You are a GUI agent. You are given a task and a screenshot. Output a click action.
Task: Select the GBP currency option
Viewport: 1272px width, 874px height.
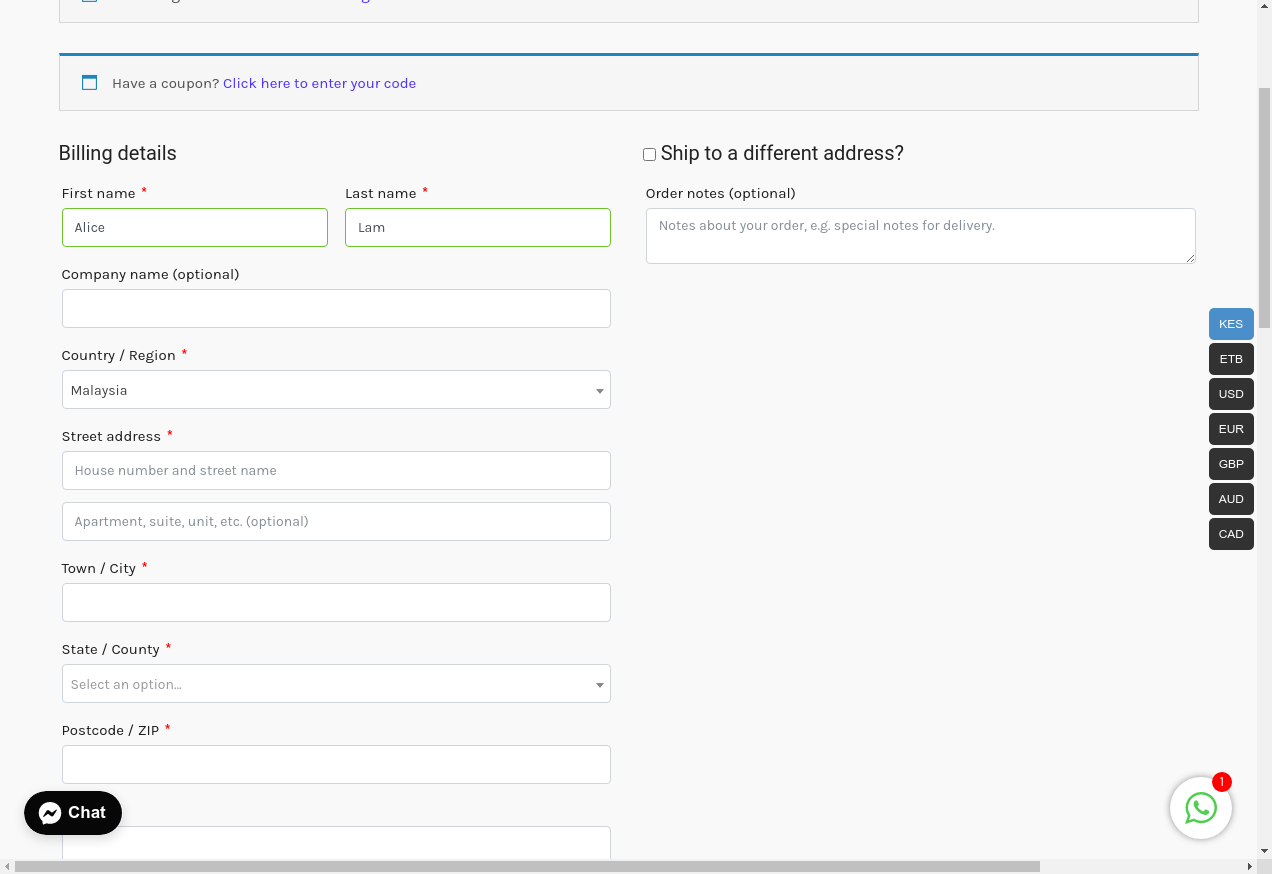pyautogui.click(x=1230, y=464)
